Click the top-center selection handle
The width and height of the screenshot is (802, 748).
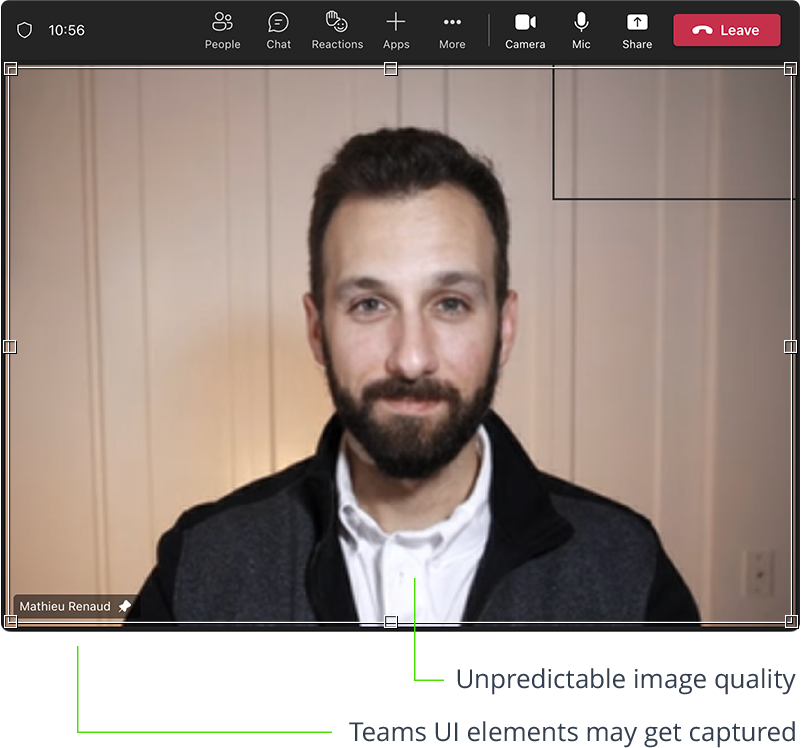(391, 69)
